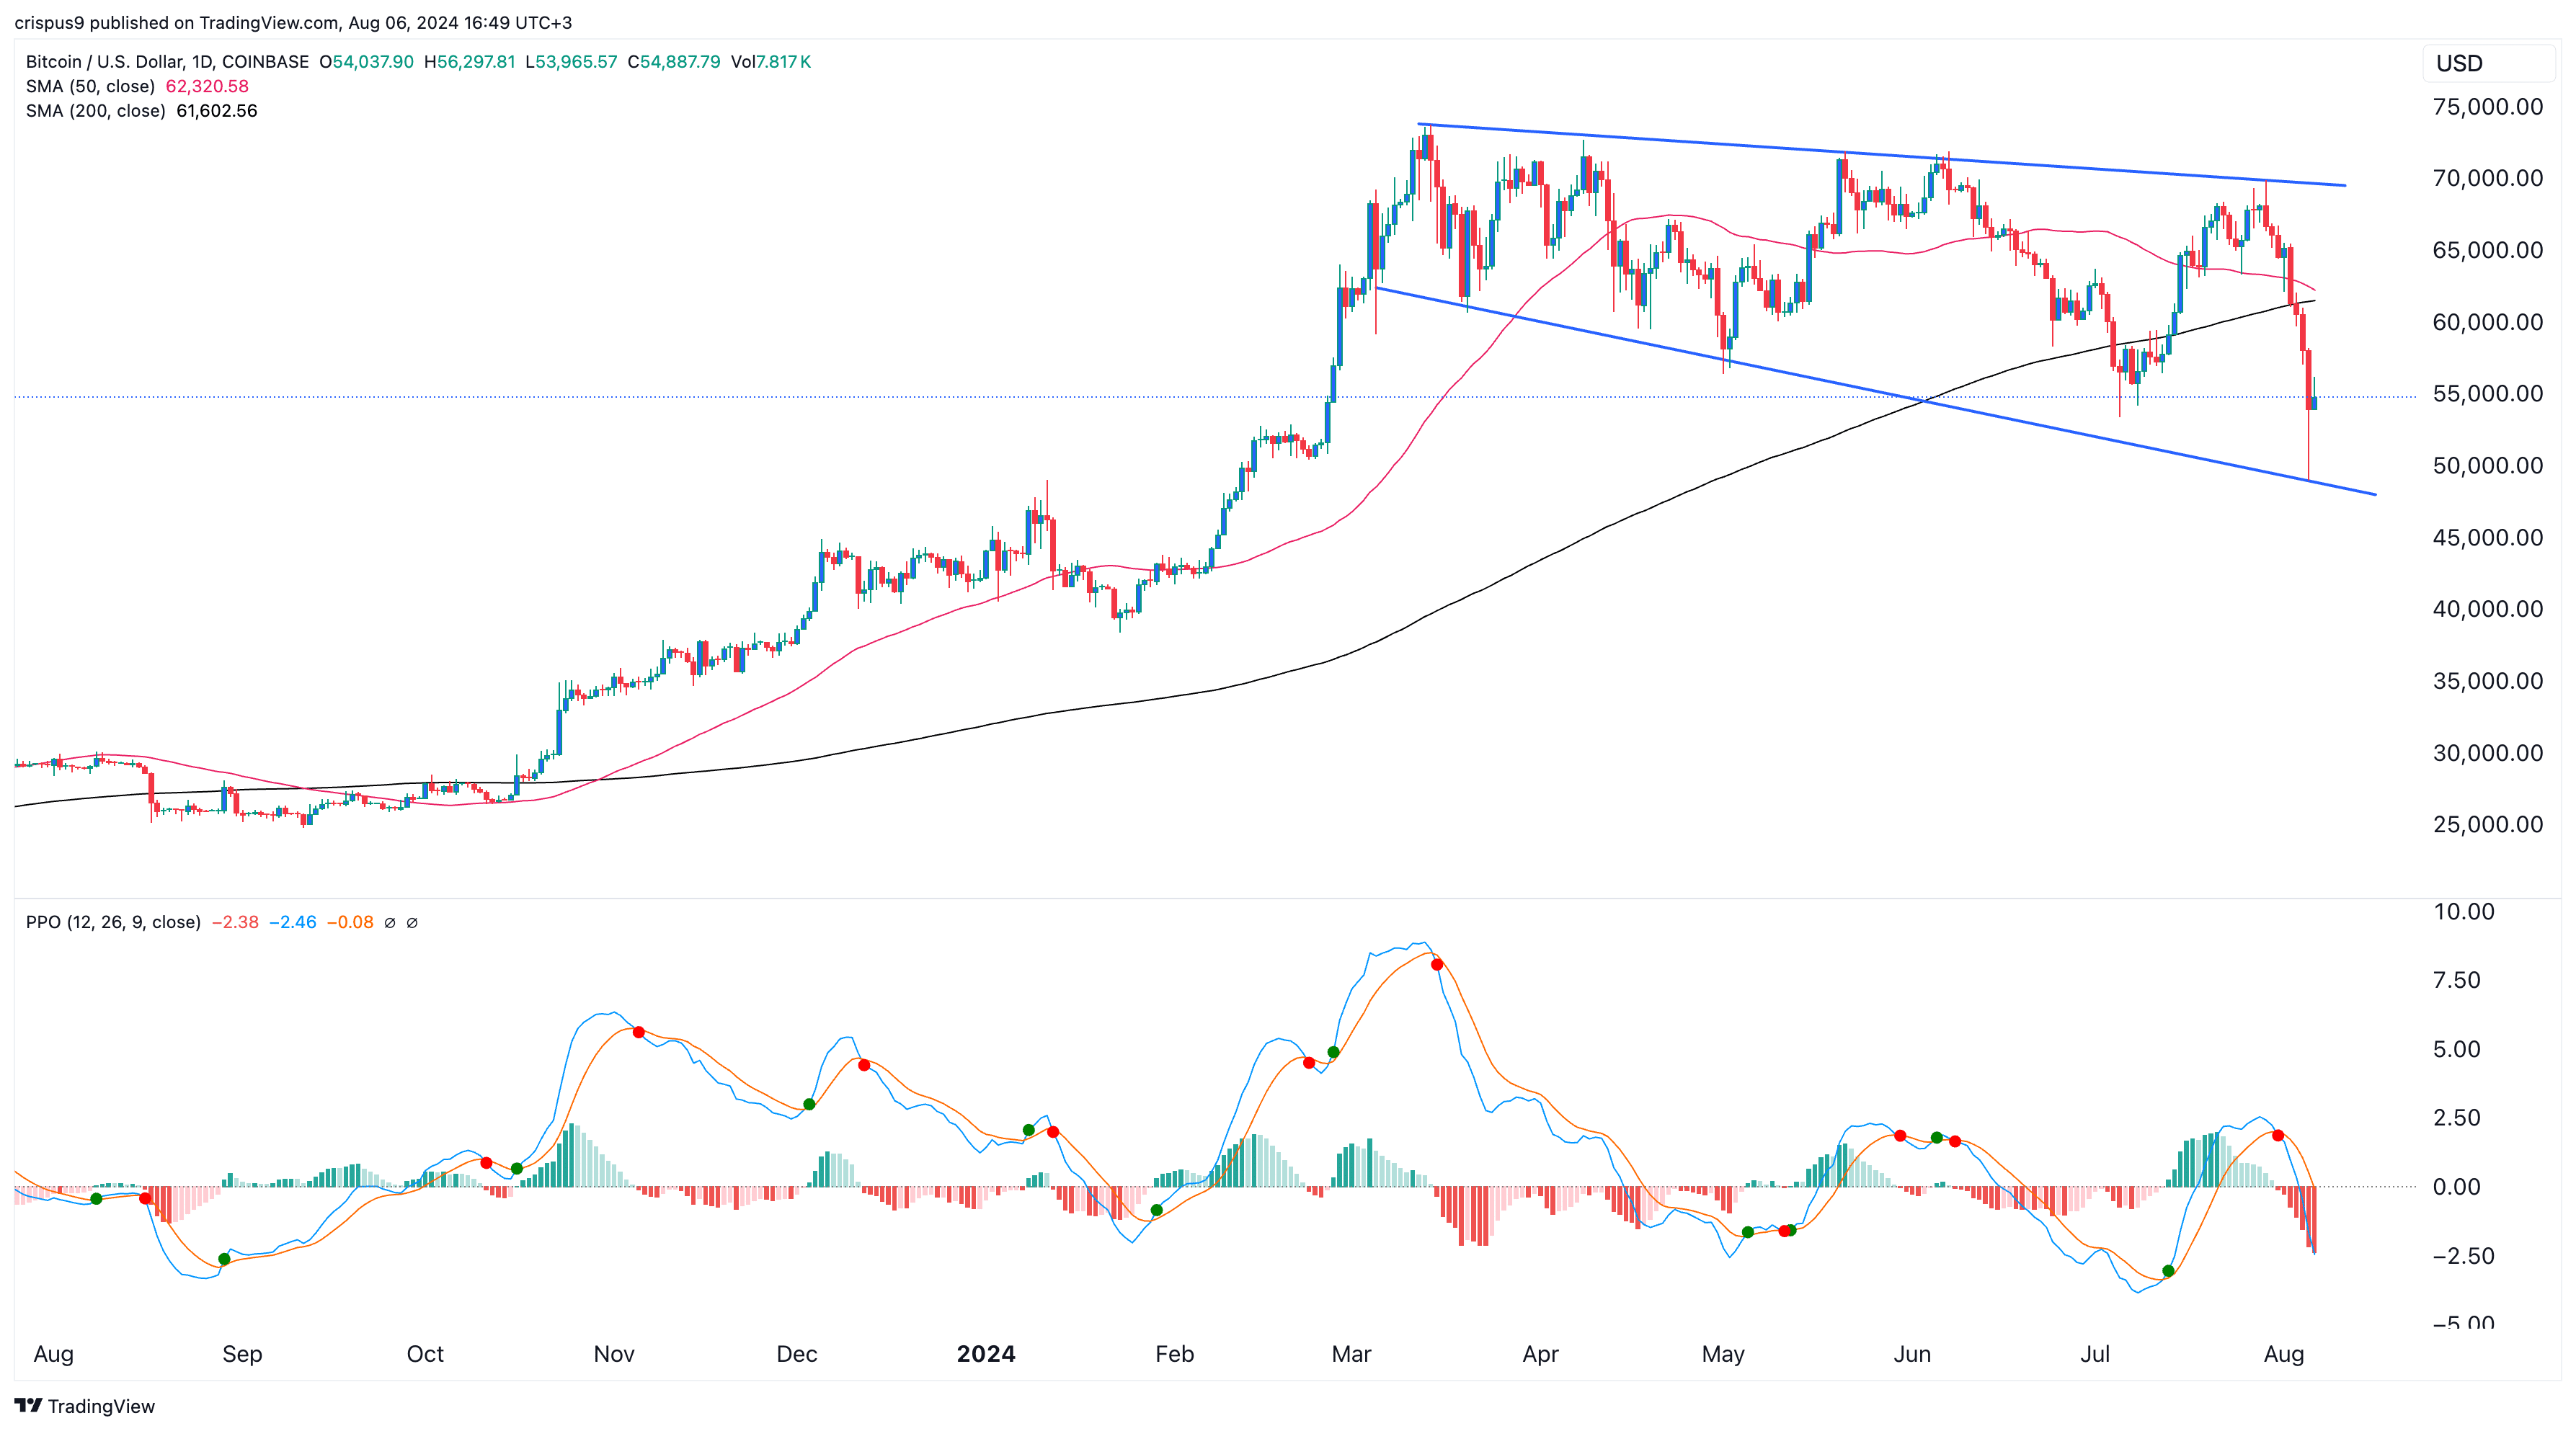
Task: Click the Mar label on time axis
Action: pos(1351,1354)
